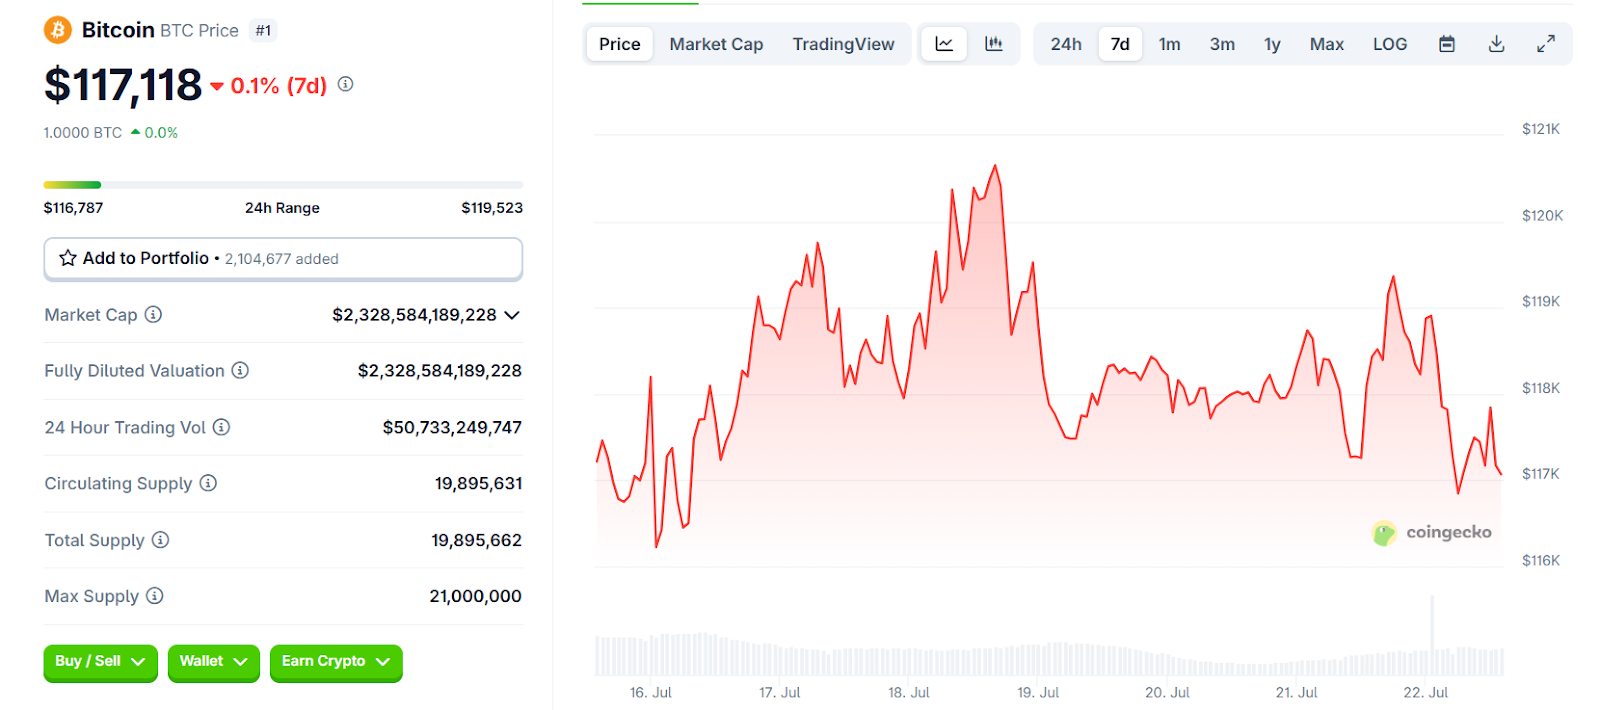Switch to the candlestick chart icon
This screenshot has height=710, width=1600.
[993, 44]
